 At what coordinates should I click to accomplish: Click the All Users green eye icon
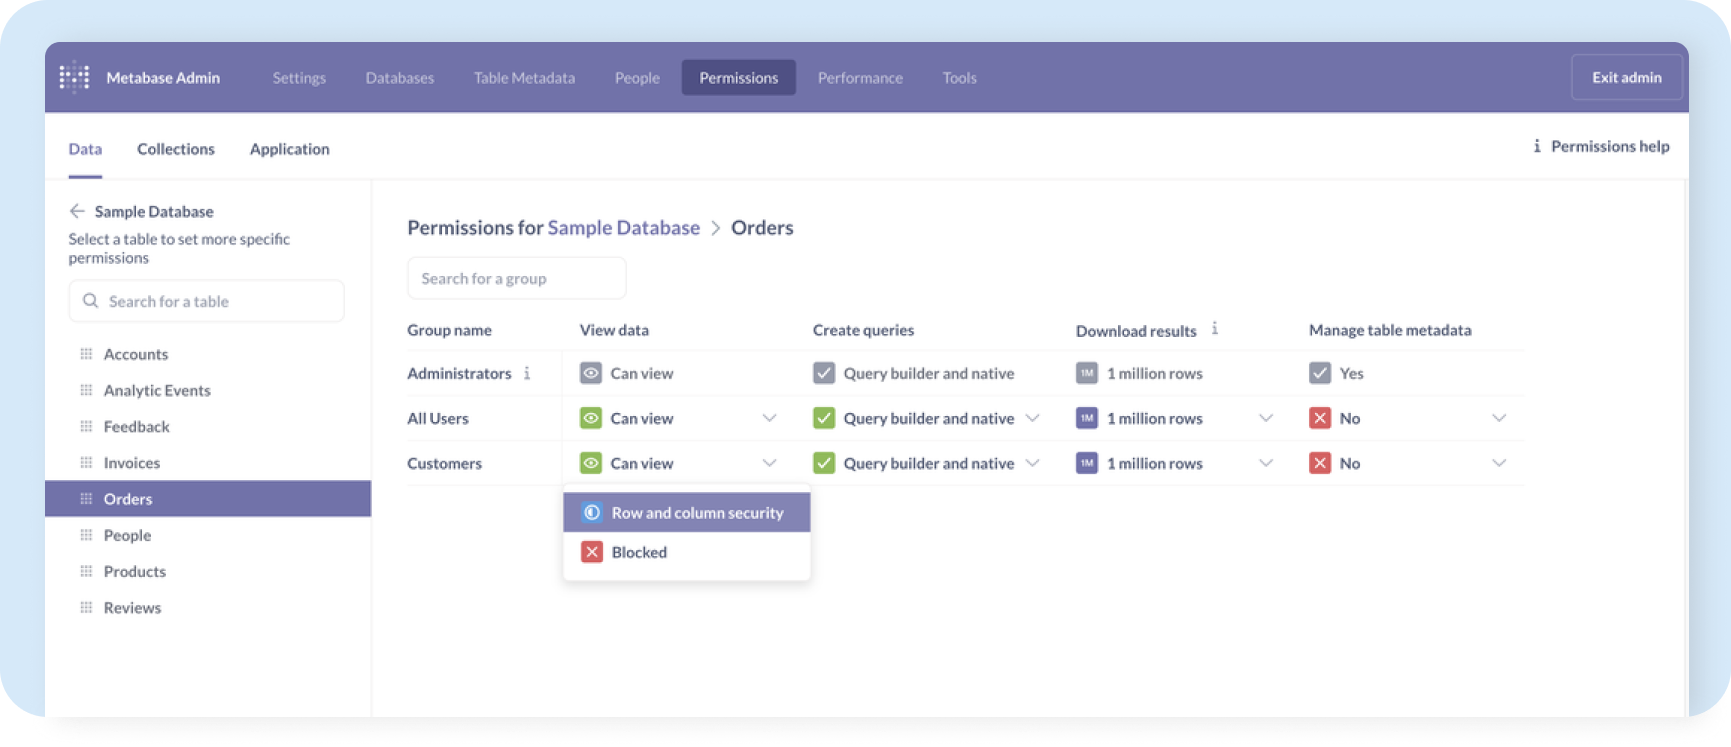coord(591,418)
